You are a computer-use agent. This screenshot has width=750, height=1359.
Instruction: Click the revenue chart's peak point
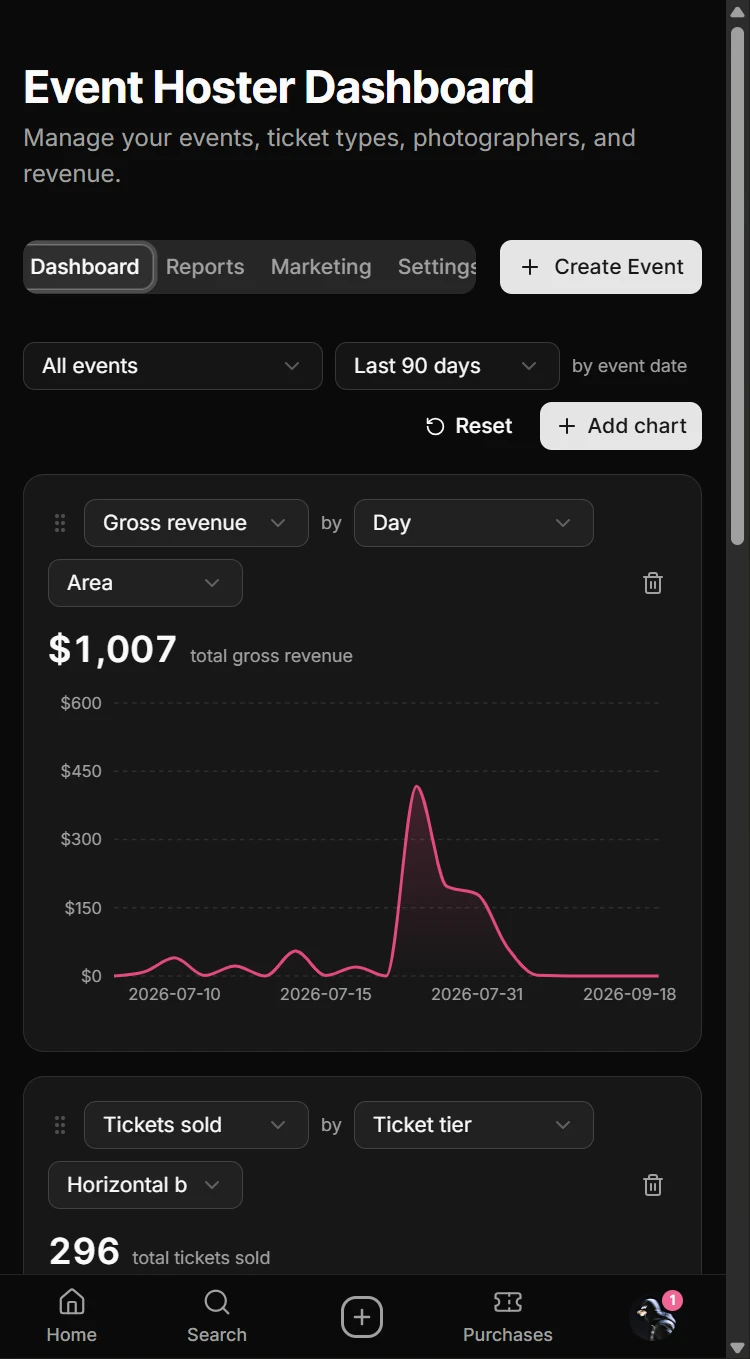[417, 787]
